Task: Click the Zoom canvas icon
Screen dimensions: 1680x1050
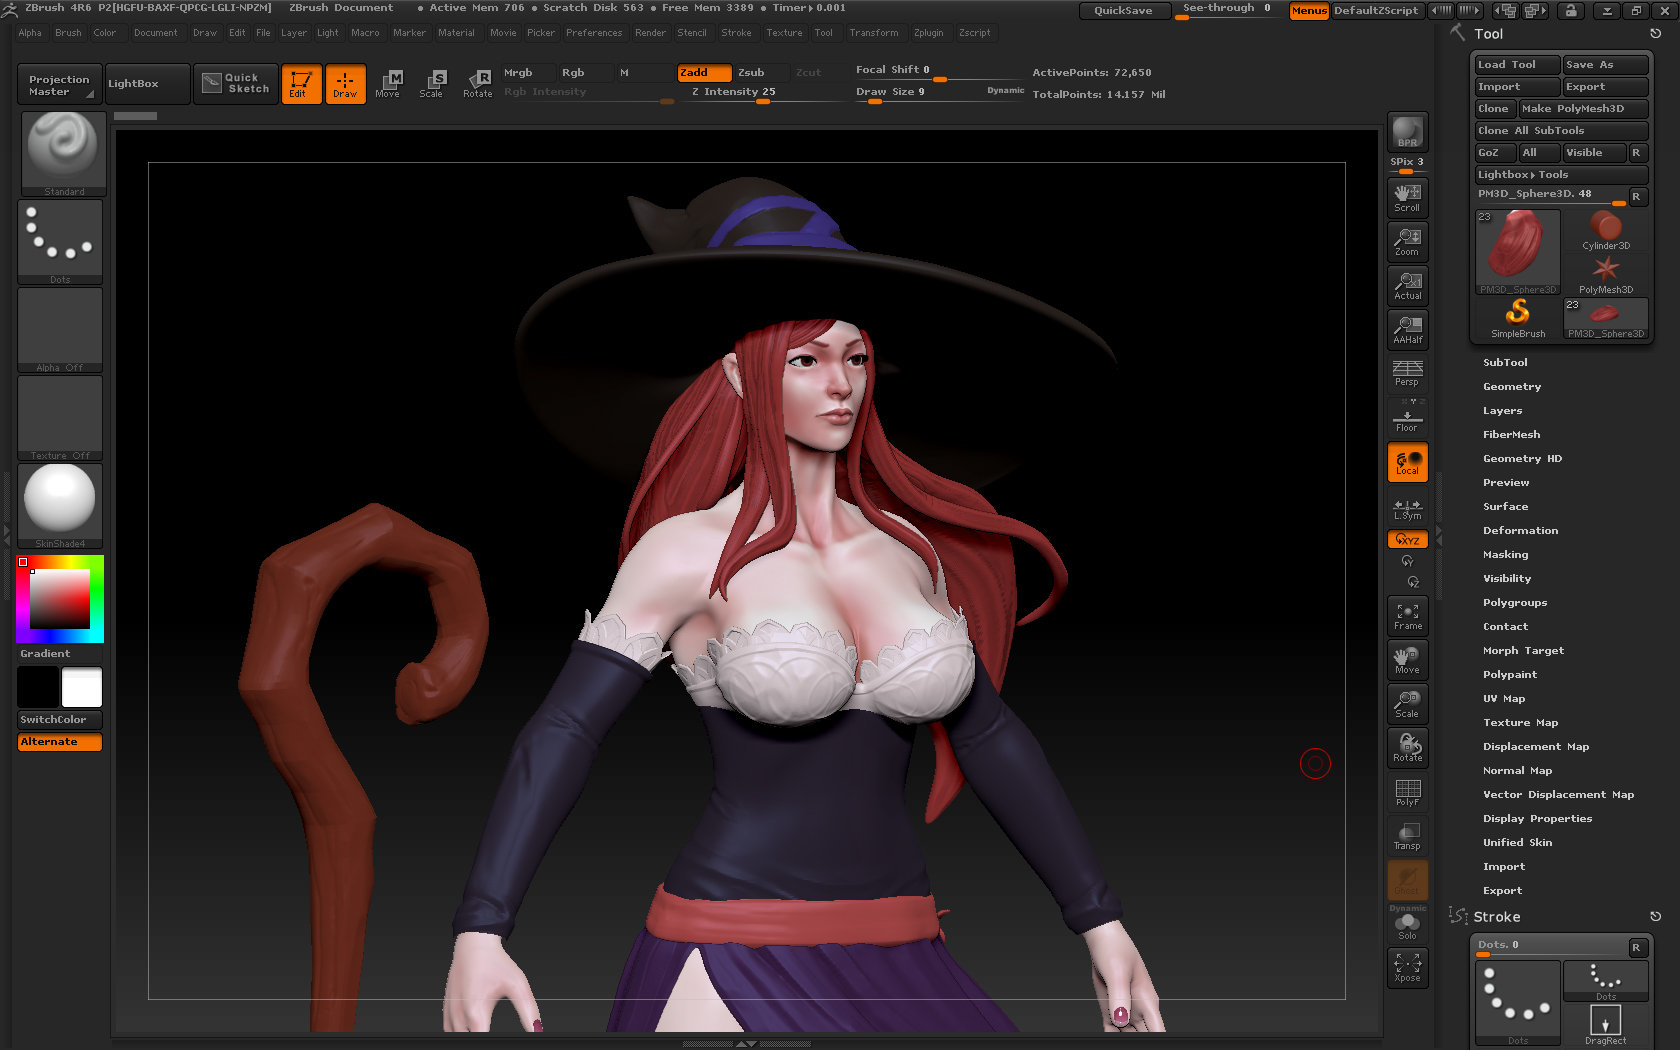Action: click(1407, 241)
